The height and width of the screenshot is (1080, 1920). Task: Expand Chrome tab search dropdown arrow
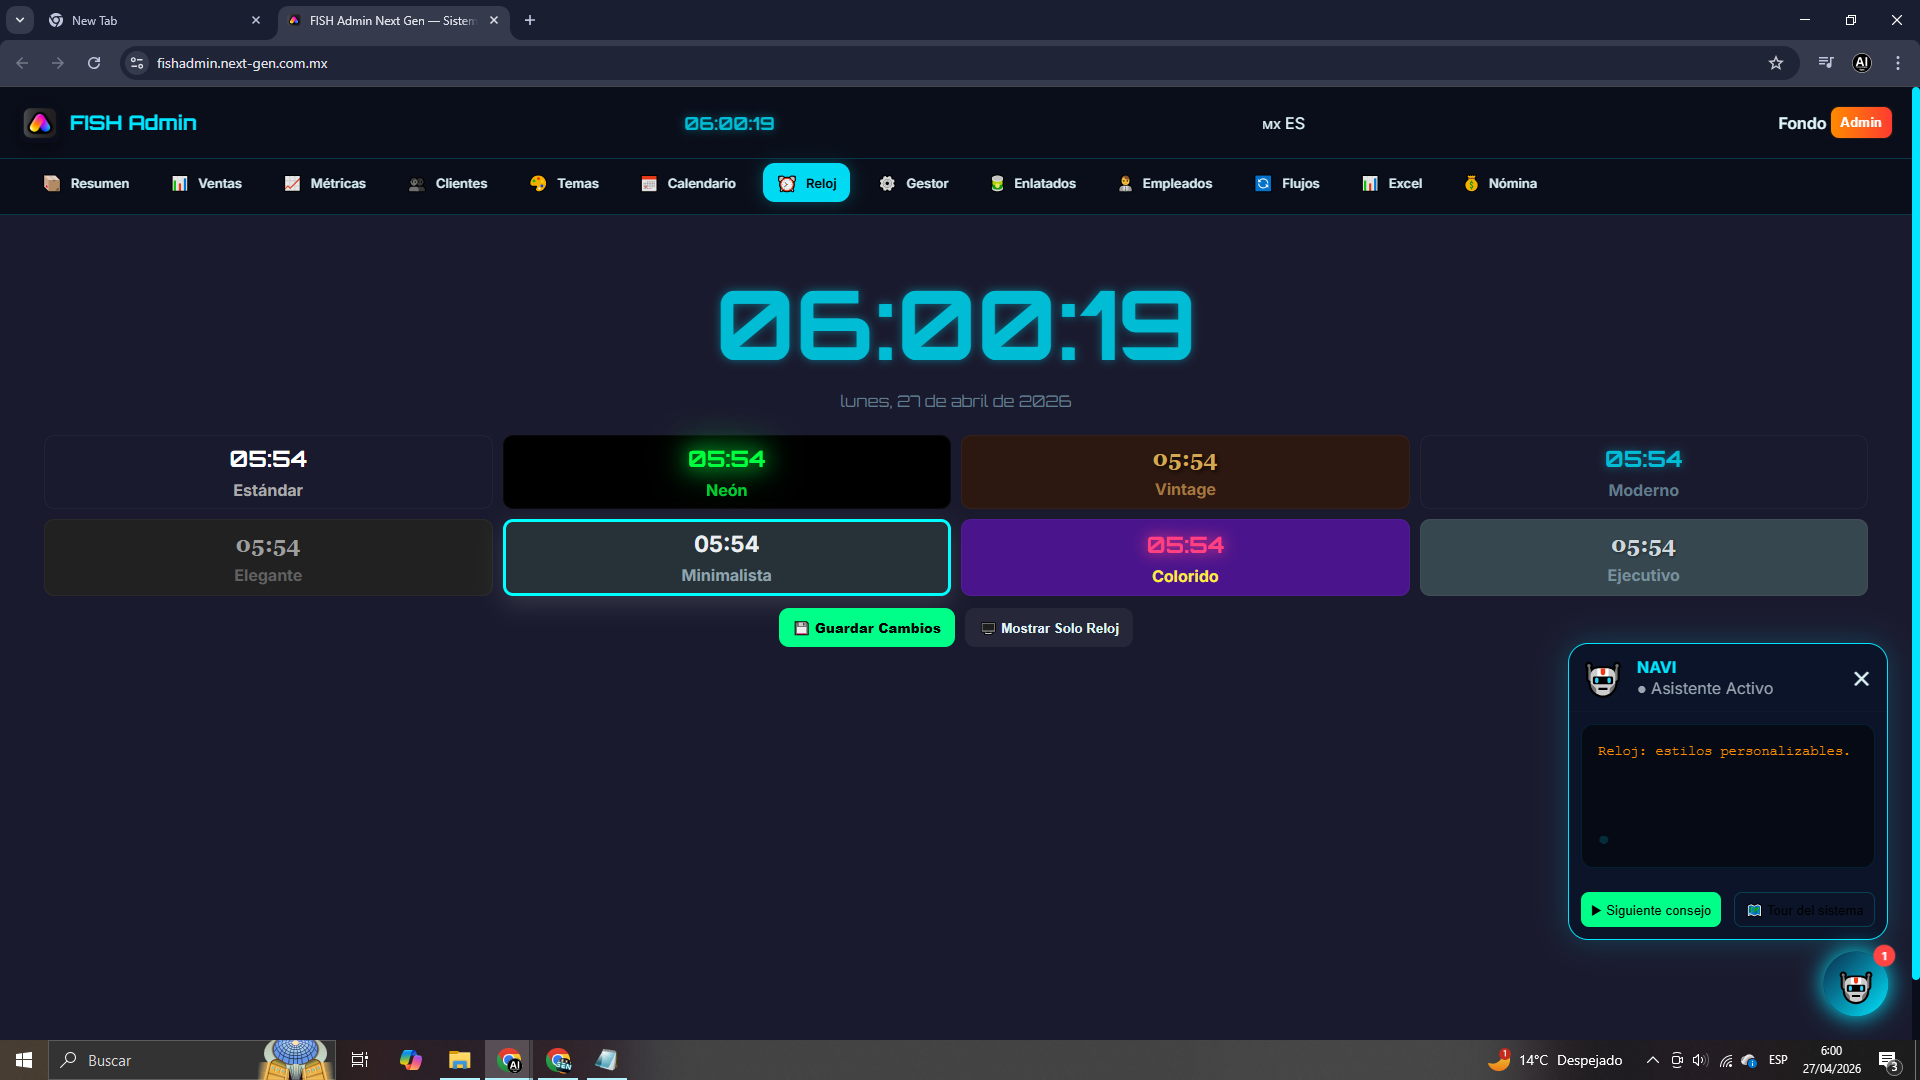click(x=20, y=20)
